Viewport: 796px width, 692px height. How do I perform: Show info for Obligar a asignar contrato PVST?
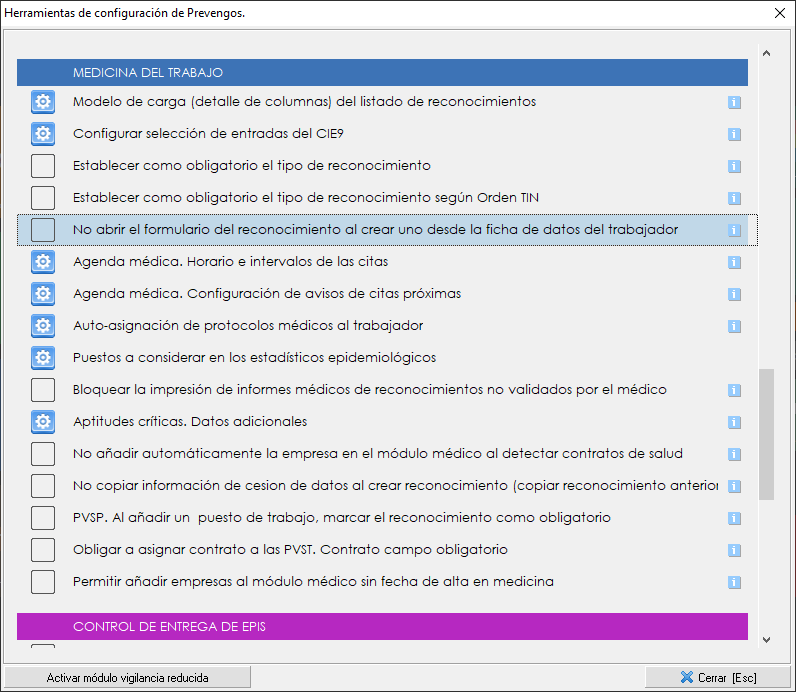734,550
